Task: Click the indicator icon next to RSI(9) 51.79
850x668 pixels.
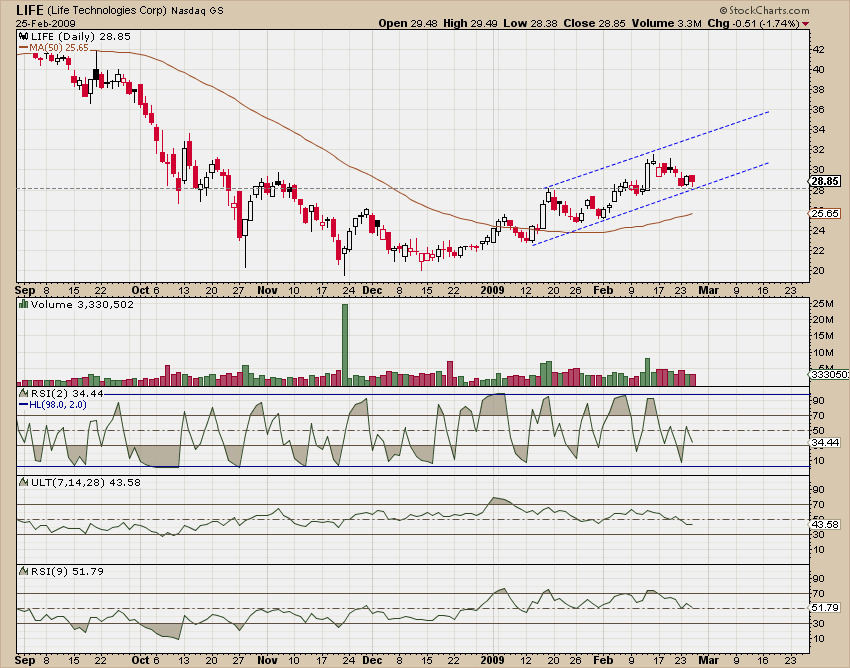Action: 23,571
